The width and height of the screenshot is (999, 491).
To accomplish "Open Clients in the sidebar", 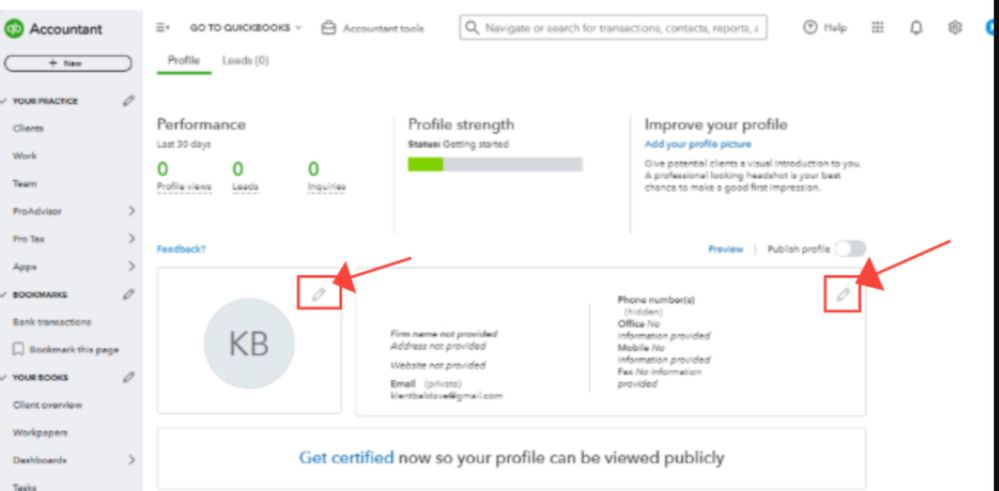I will point(28,129).
